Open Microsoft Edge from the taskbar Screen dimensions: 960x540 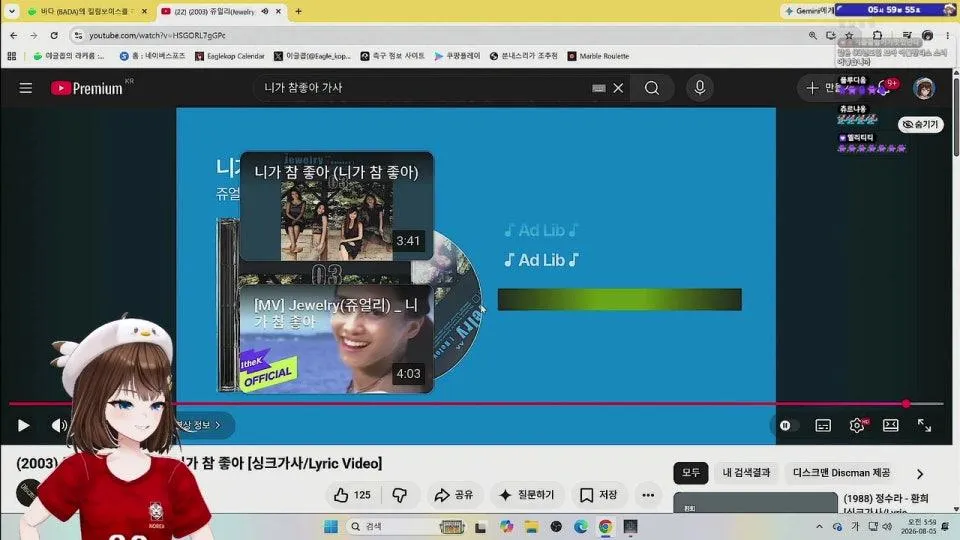[x=580, y=527]
